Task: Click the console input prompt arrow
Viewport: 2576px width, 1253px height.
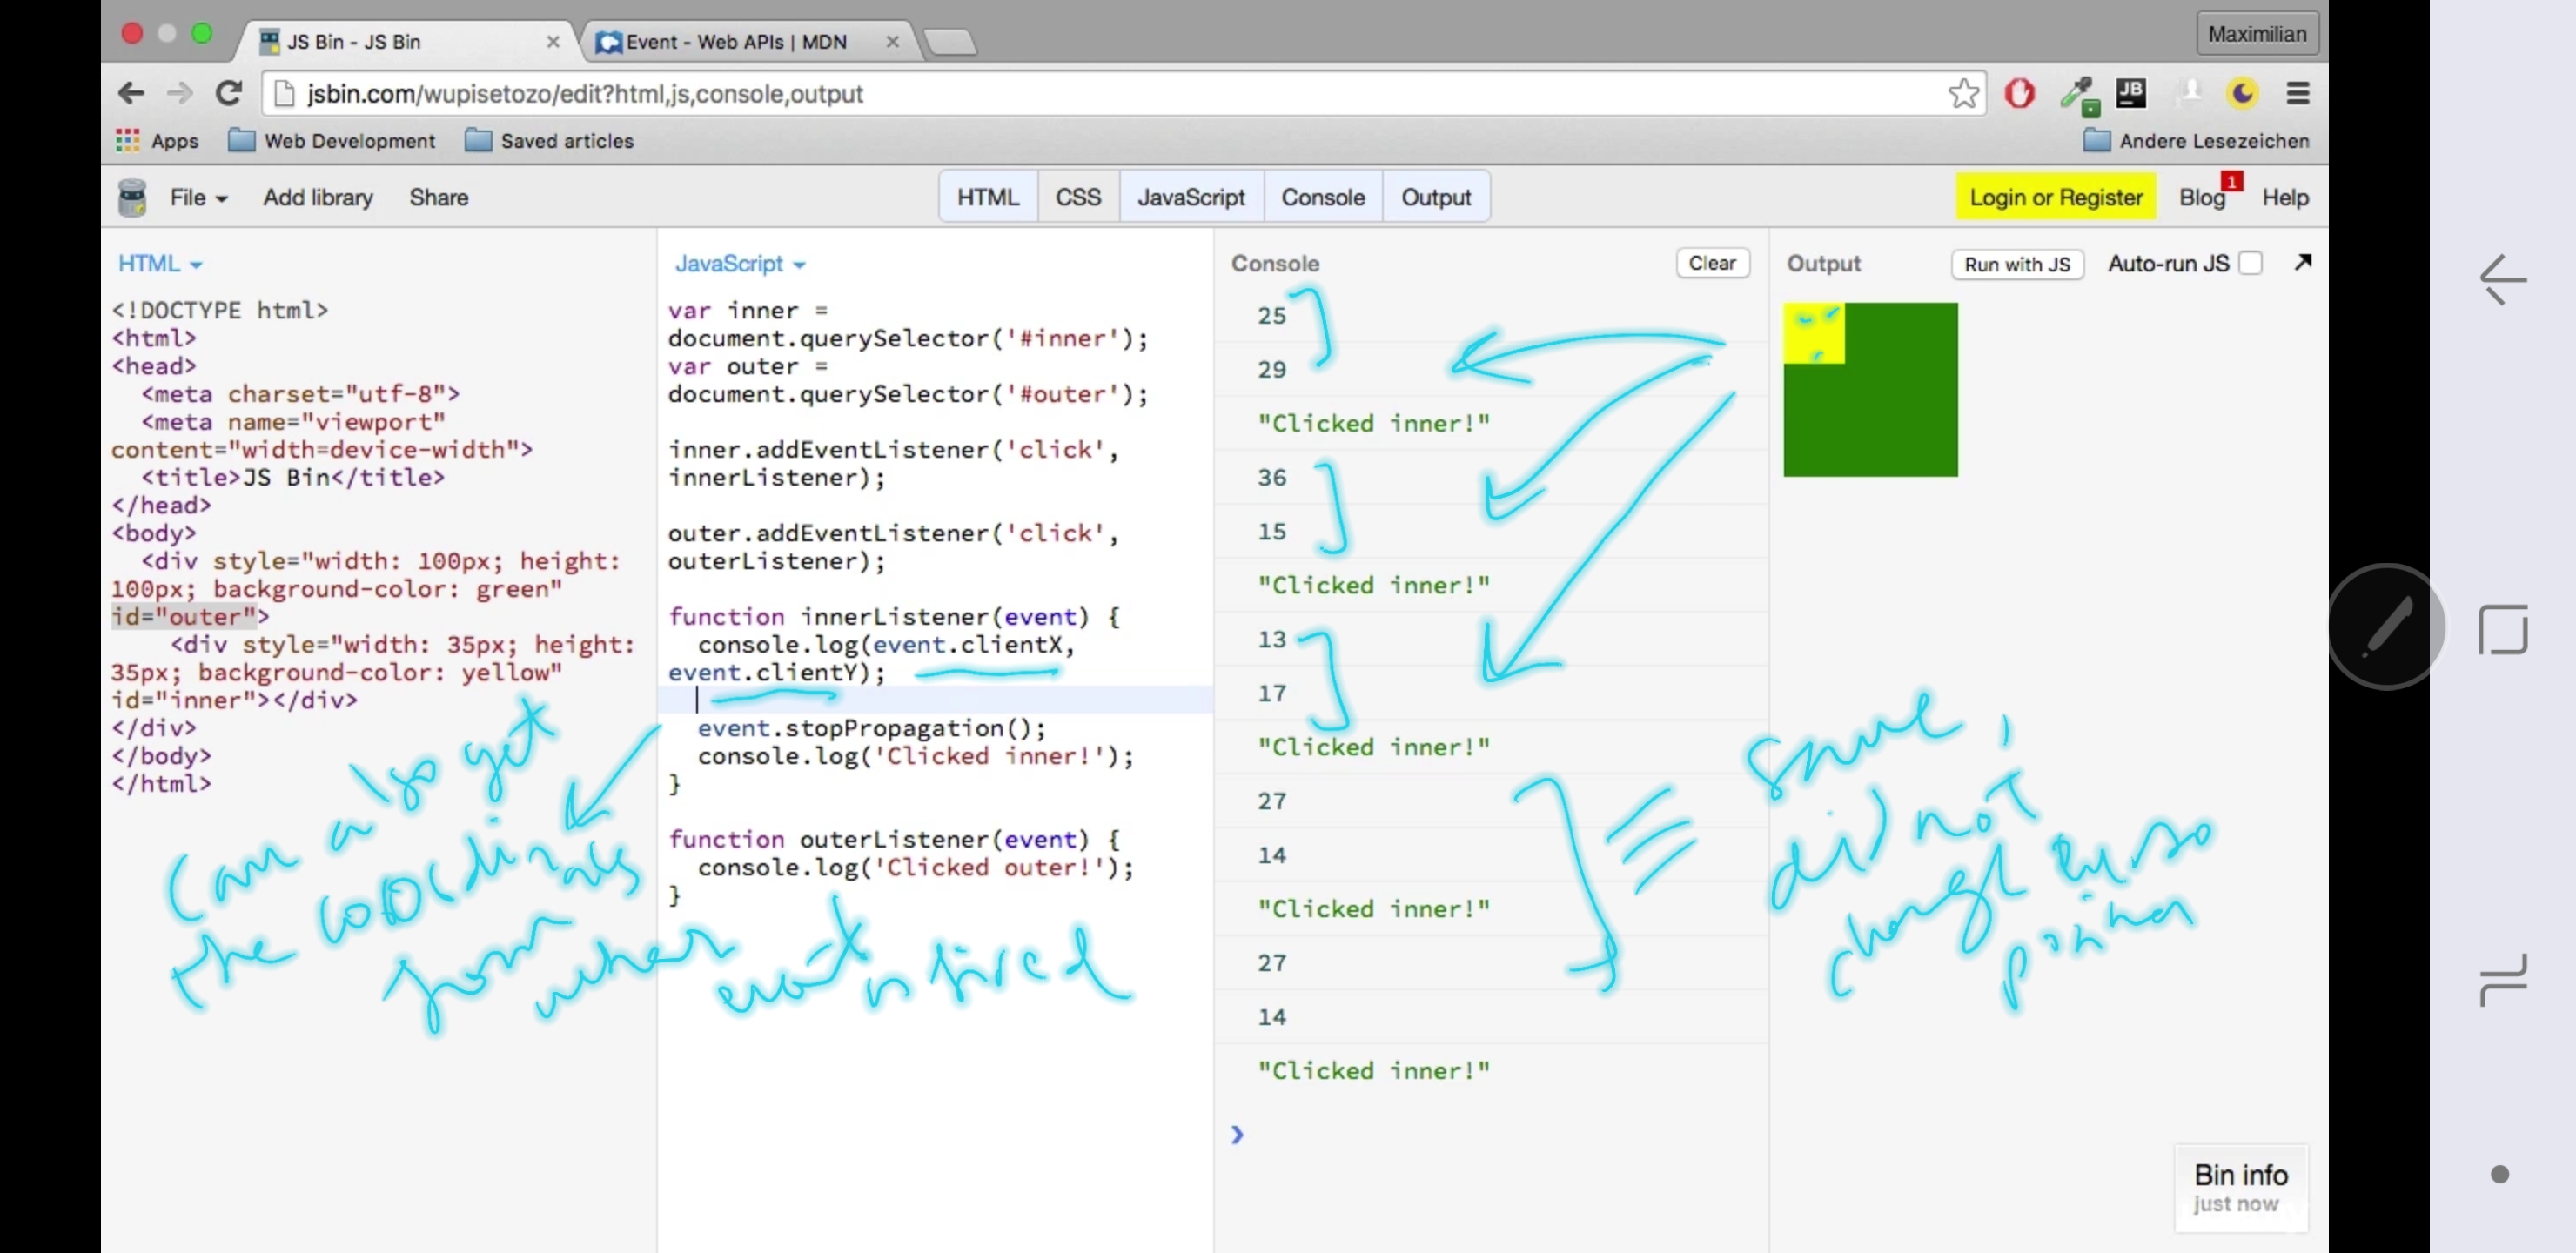Action: click(x=1237, y=1134)
